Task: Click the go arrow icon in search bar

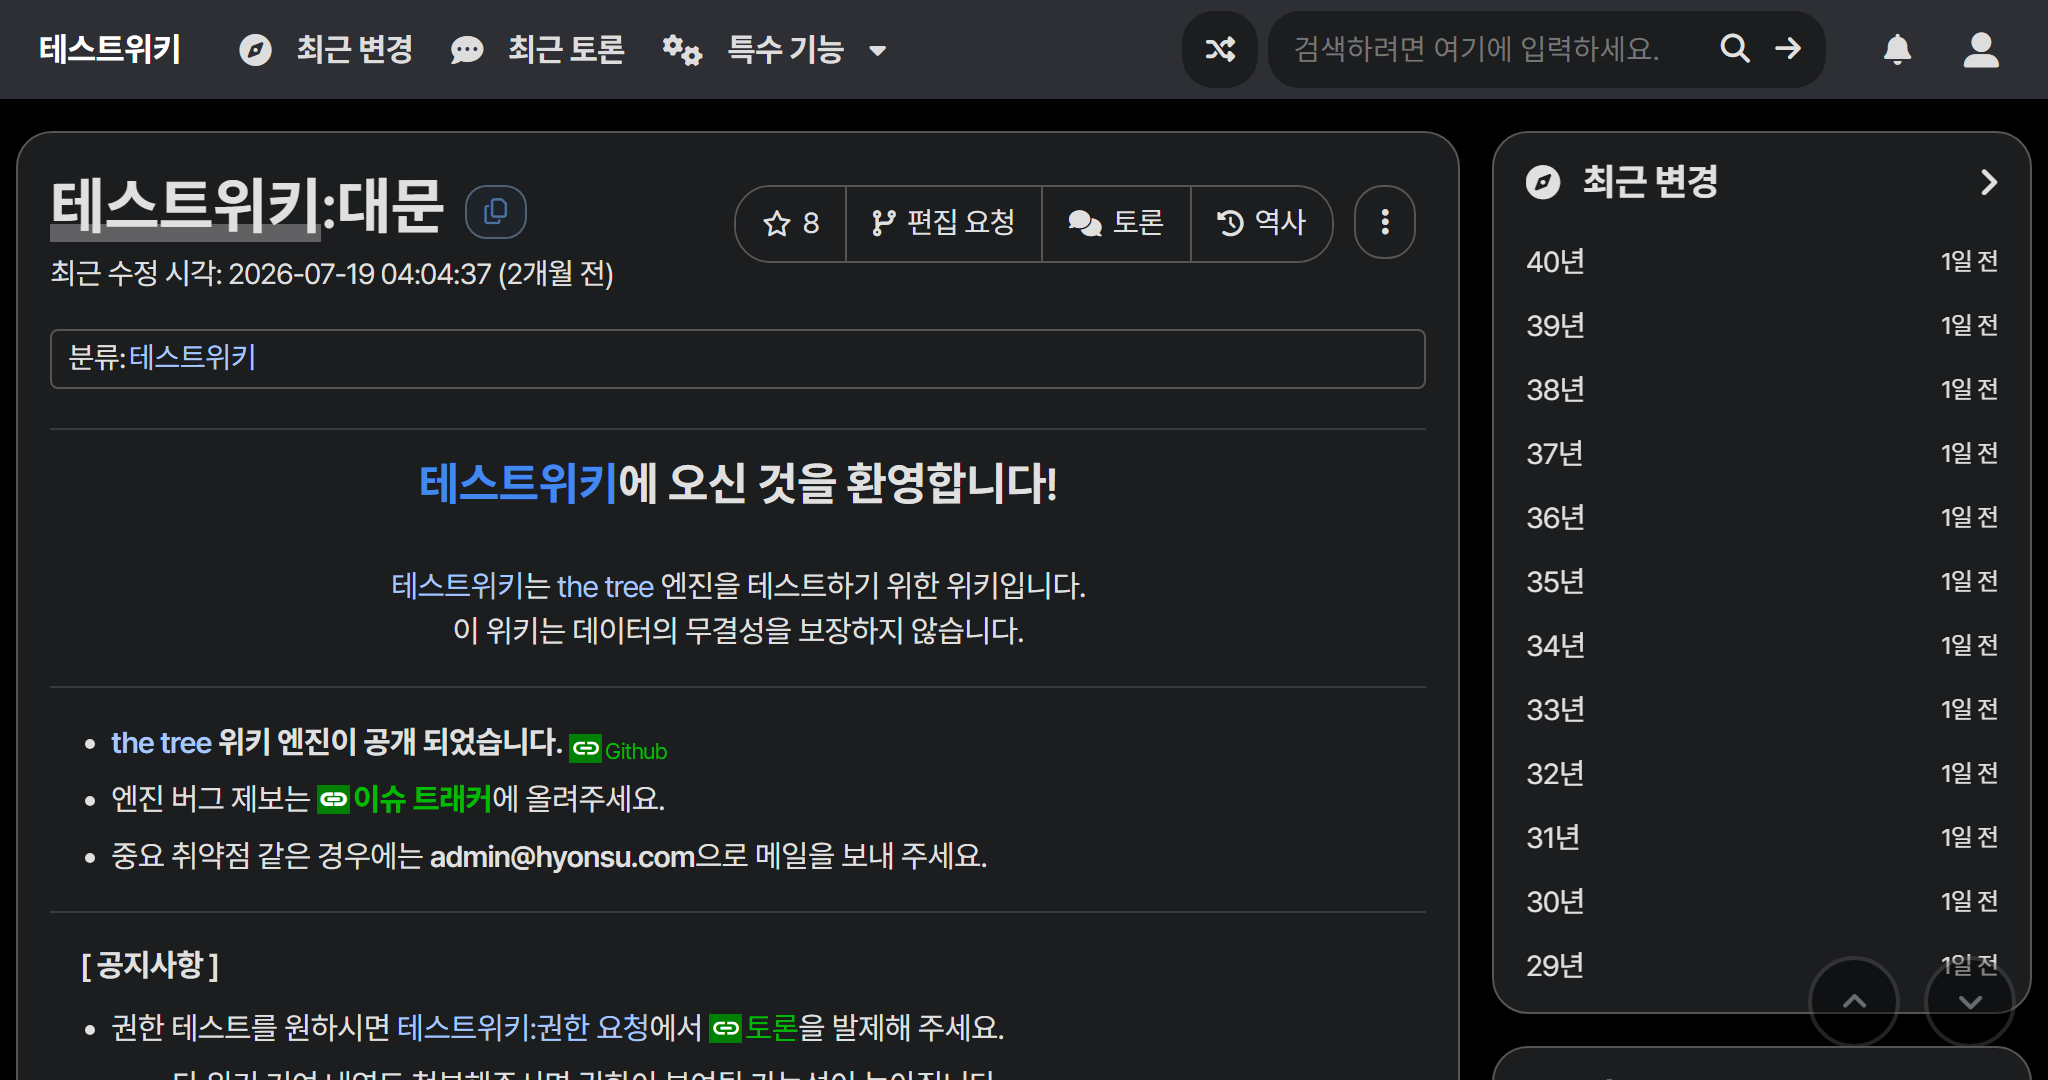Action: [x=1788, y=49]
